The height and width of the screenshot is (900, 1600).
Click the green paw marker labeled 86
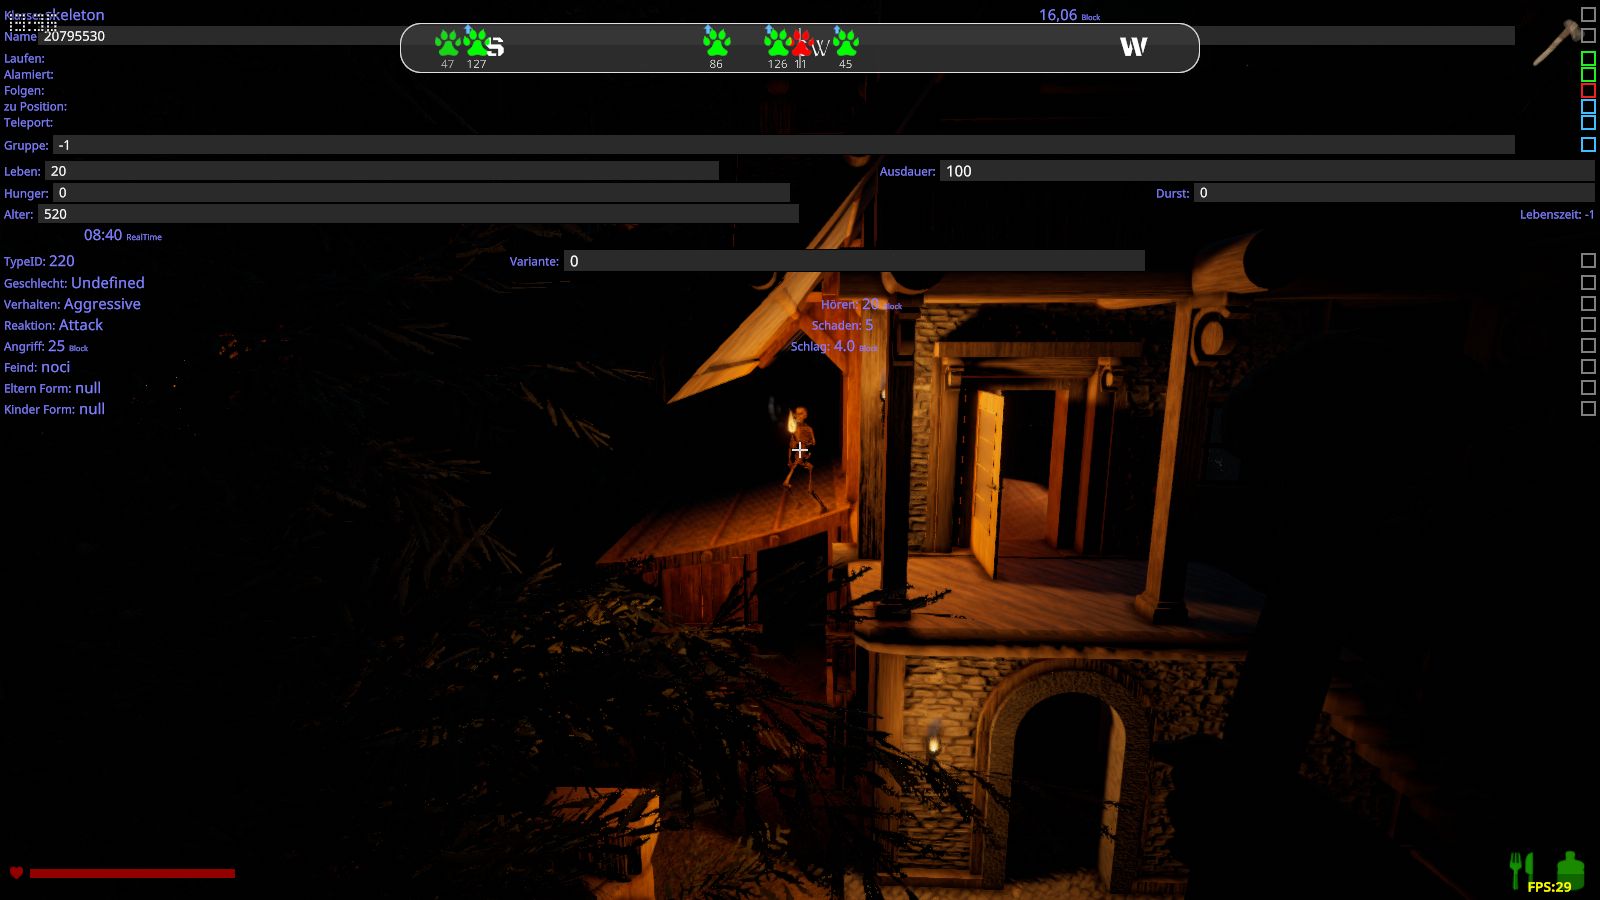pos(716,43)
